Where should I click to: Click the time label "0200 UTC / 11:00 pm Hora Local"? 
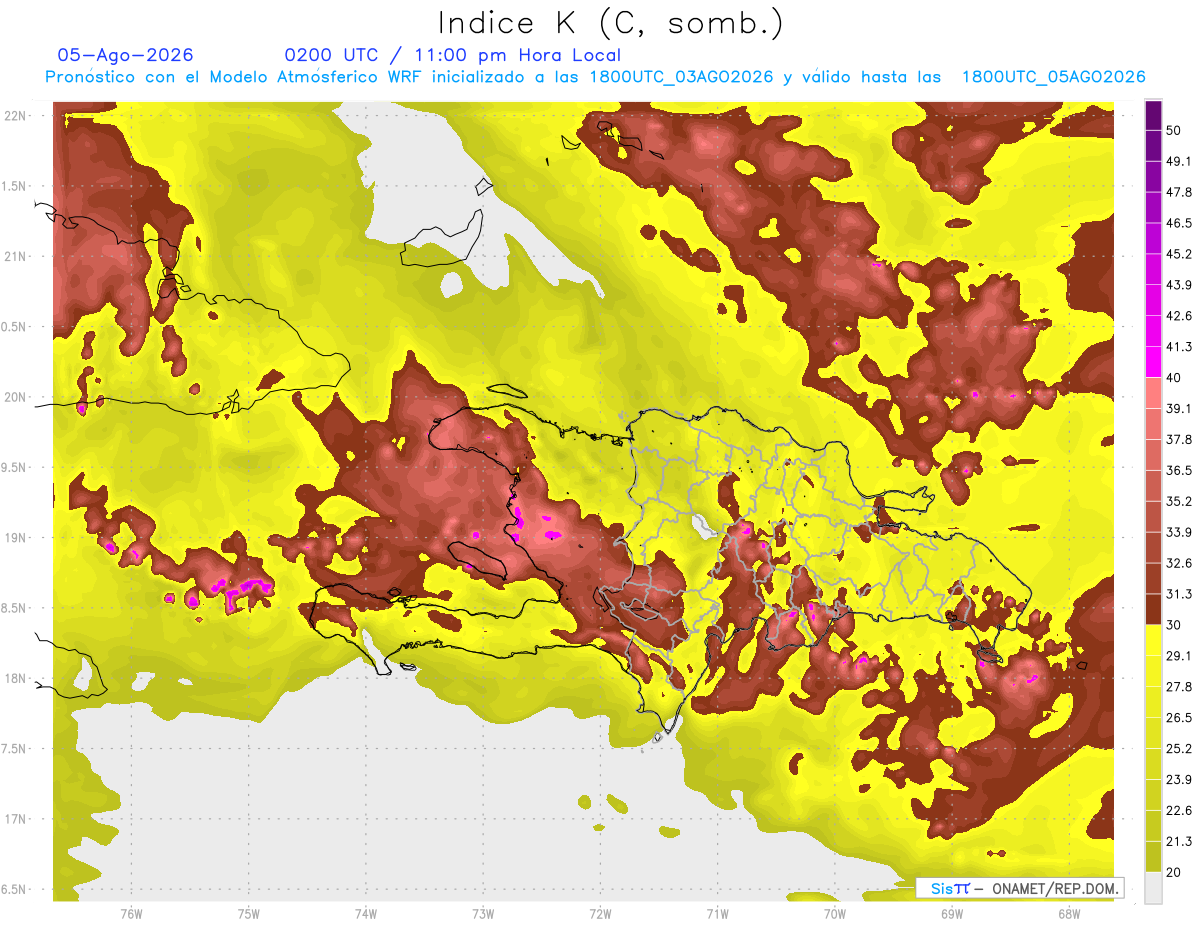(x=452, y=55)
